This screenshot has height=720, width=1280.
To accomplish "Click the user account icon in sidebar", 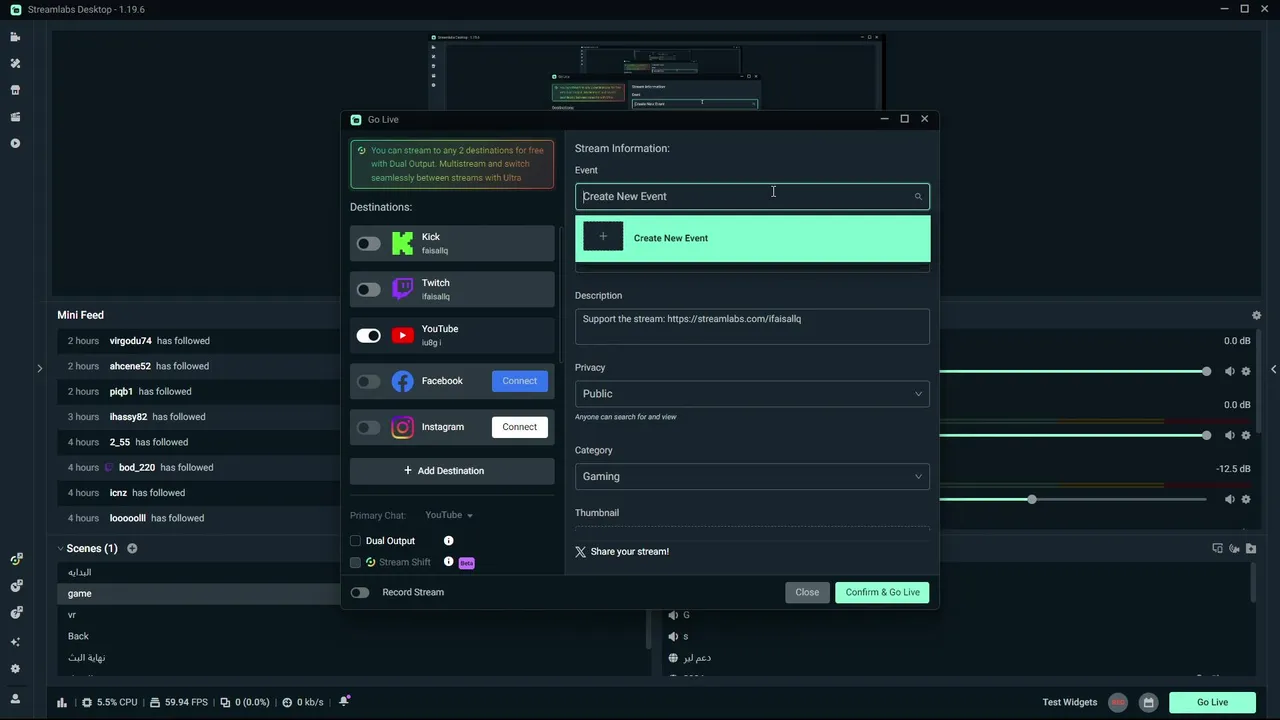I will click(15, 699).
